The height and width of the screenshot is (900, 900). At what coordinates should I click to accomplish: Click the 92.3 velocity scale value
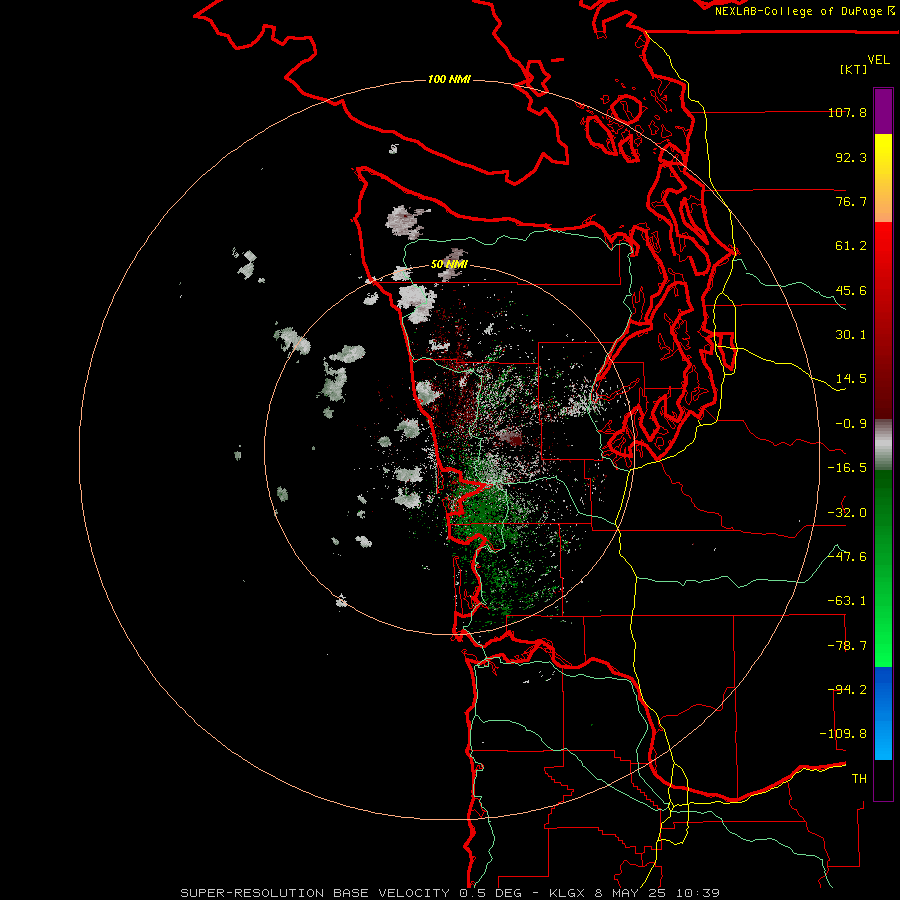click(851, 157)
